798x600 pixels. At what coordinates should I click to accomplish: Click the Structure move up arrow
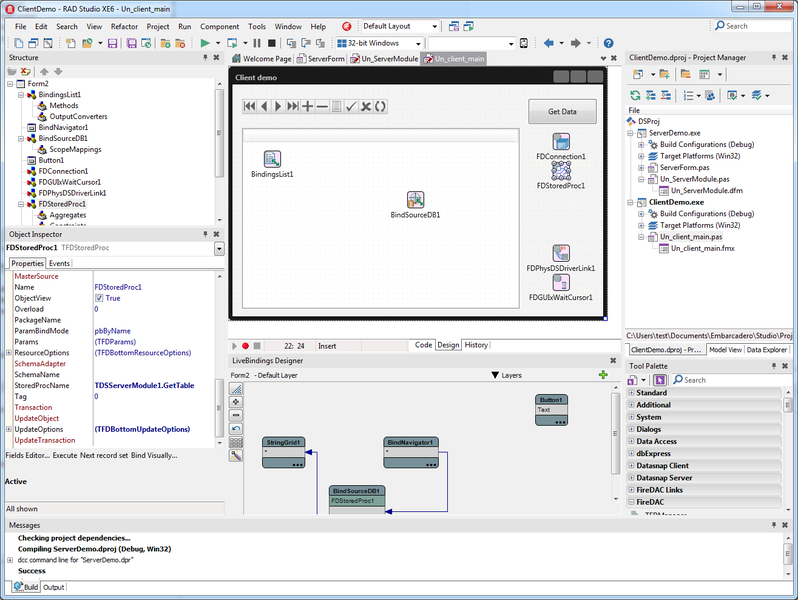[44, 72]
